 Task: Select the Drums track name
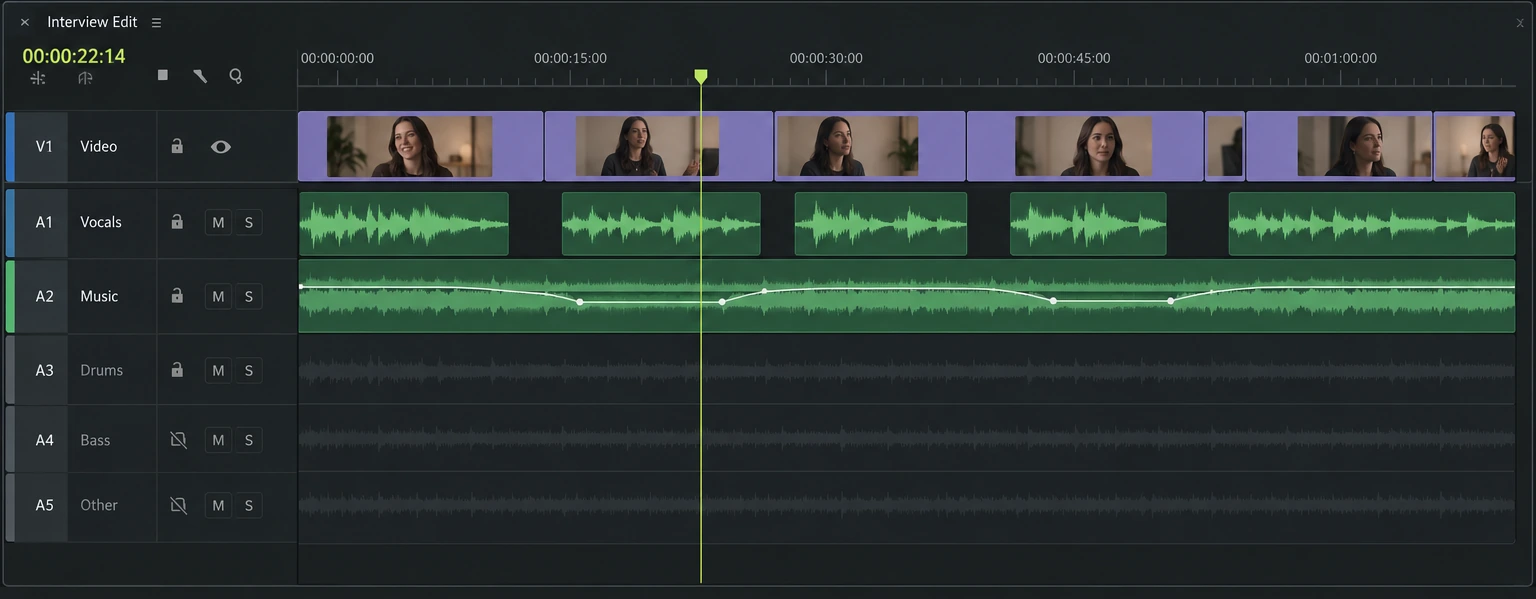point(102,370)
